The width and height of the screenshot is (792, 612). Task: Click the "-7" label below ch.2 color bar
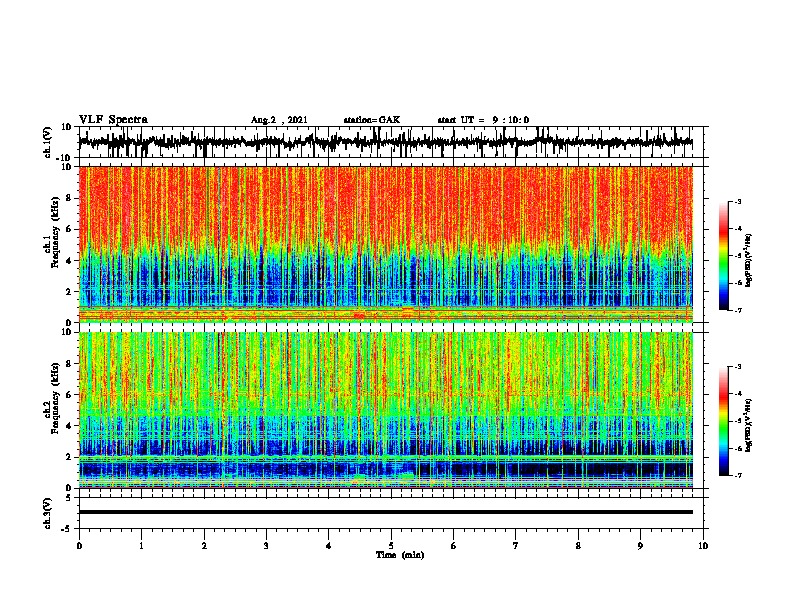click(x=737, y=475)
